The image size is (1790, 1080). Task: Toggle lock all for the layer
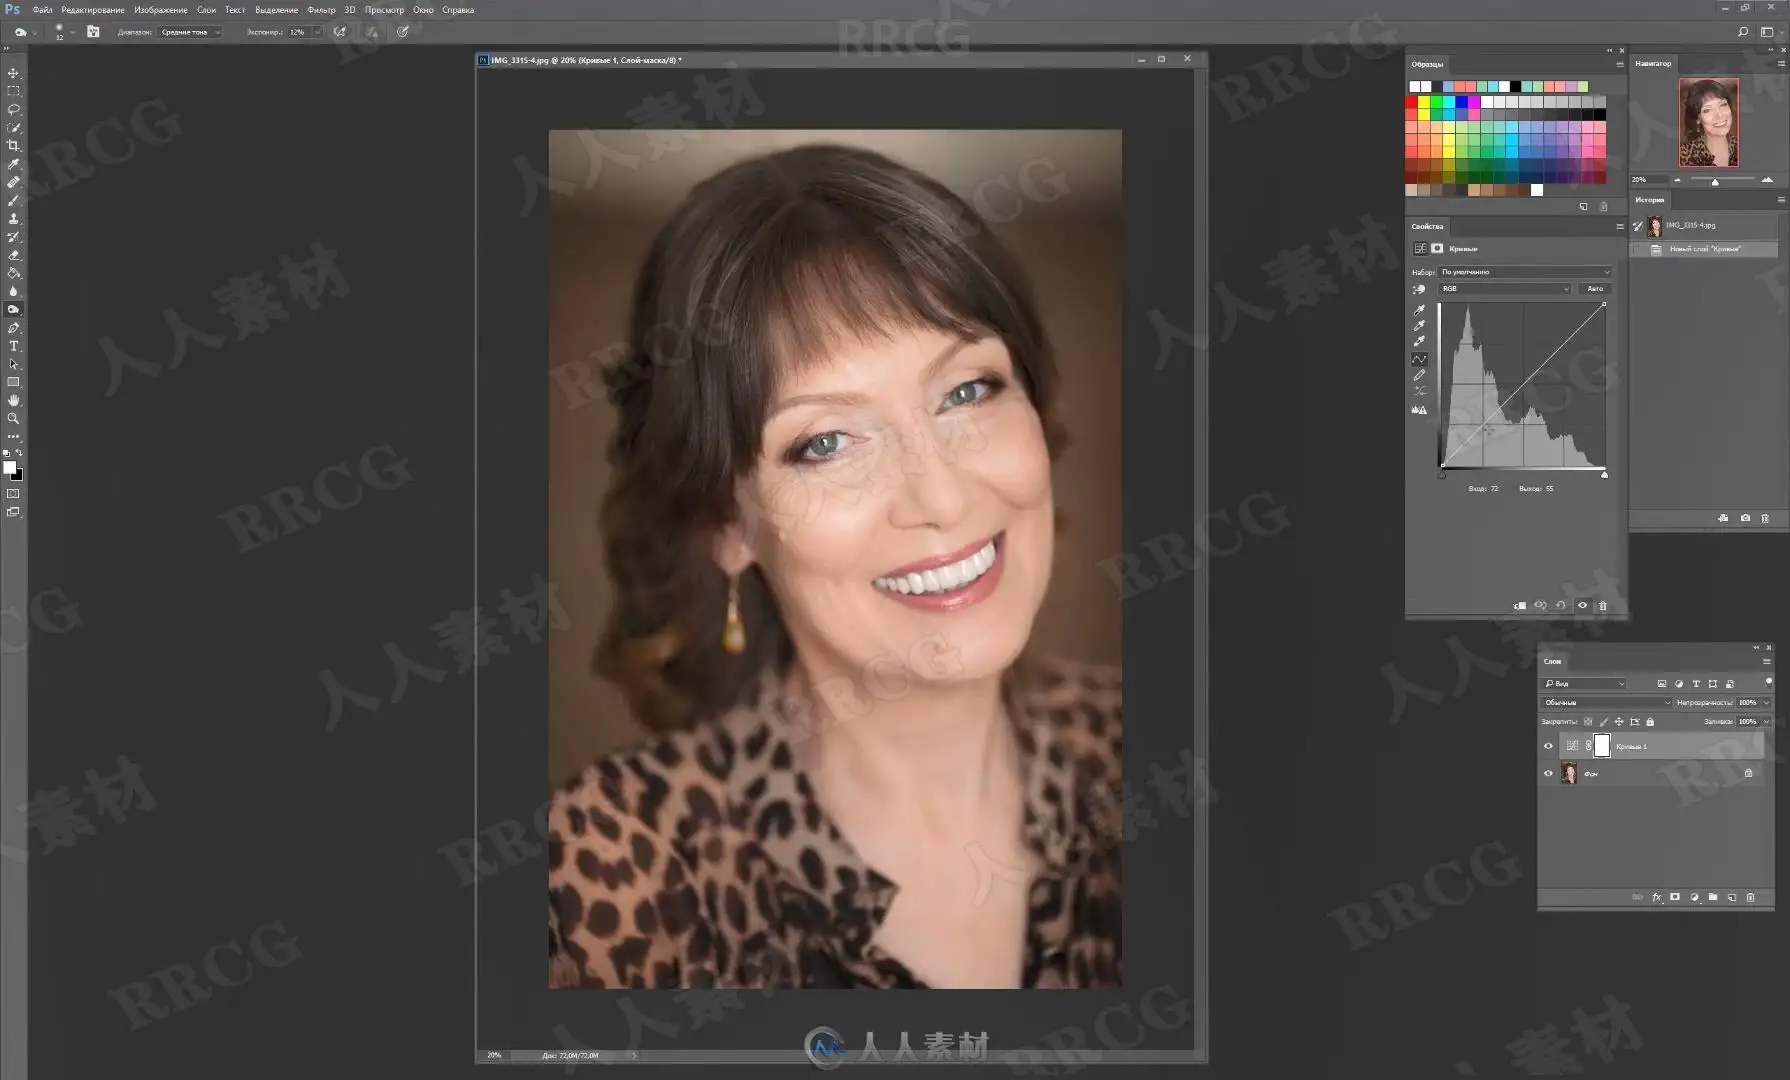point(1650,721)
